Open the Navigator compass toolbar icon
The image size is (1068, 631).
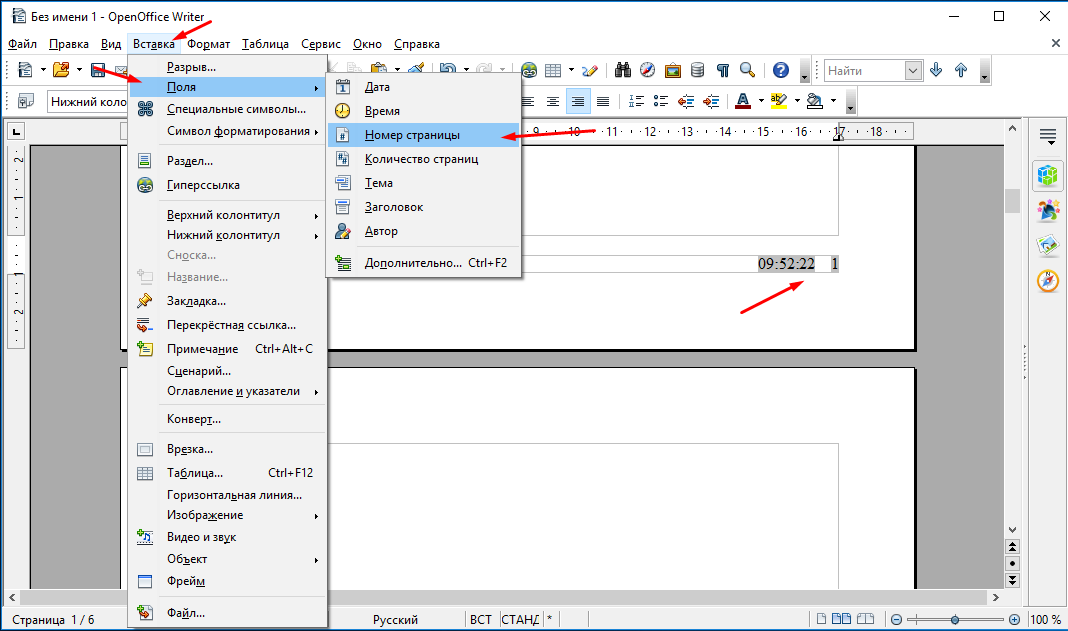point(647,70)
